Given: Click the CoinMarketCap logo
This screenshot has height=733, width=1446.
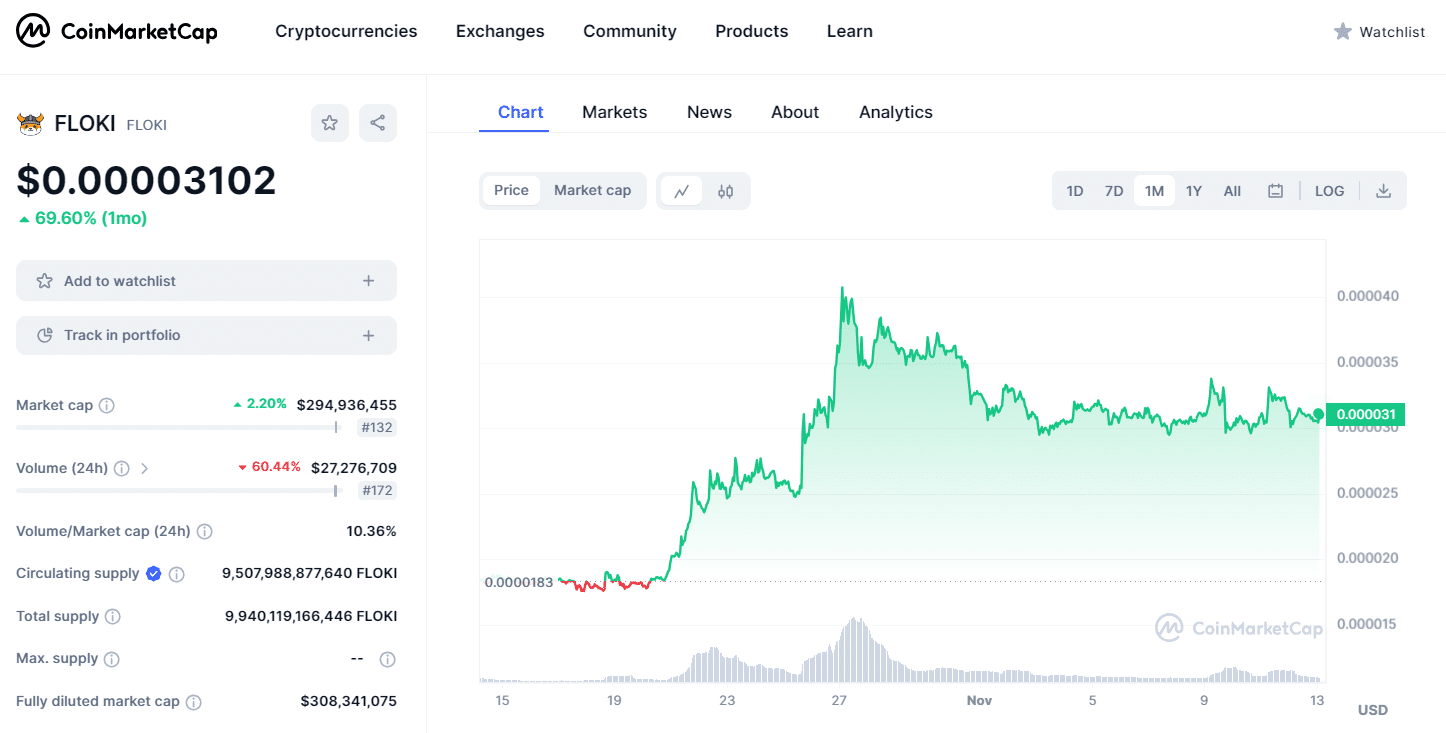Looking at the screenshot, I should [117, 32].
